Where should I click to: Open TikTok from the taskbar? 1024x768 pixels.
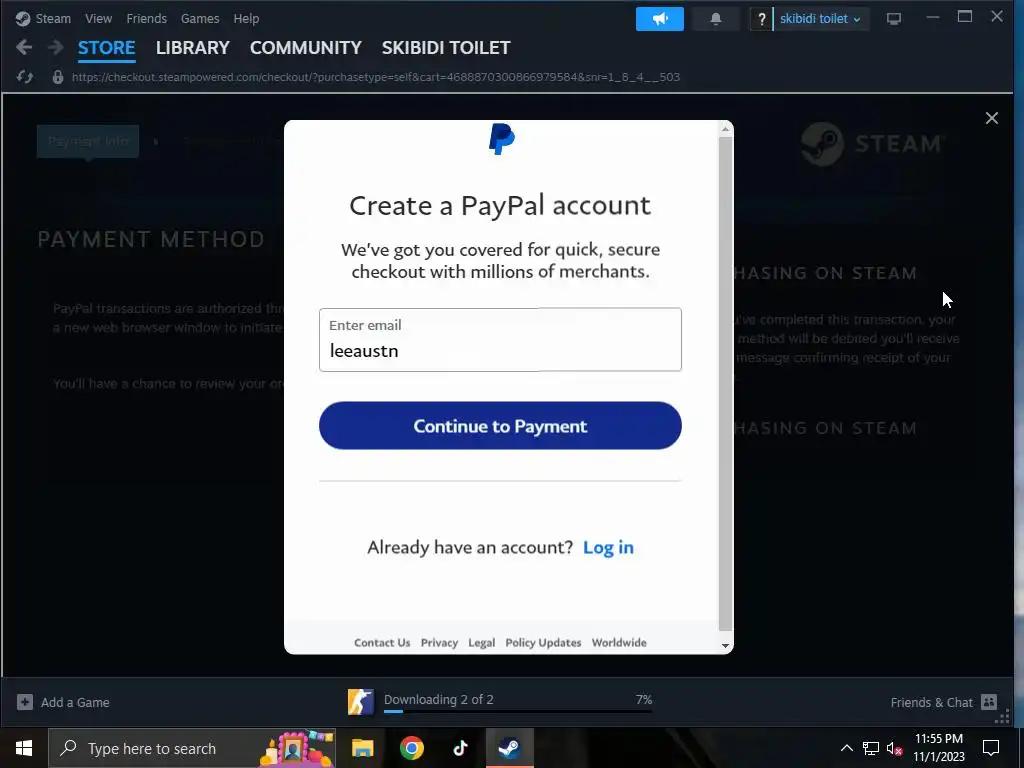[460, 748]
